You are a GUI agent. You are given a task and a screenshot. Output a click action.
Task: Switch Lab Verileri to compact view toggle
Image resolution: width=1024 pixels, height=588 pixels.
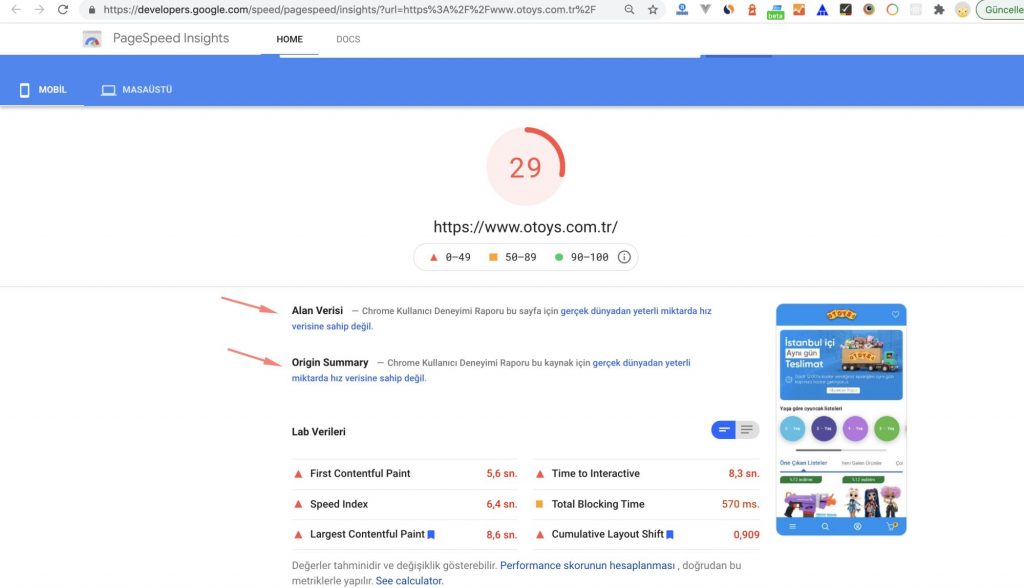[x=723, y=430]
